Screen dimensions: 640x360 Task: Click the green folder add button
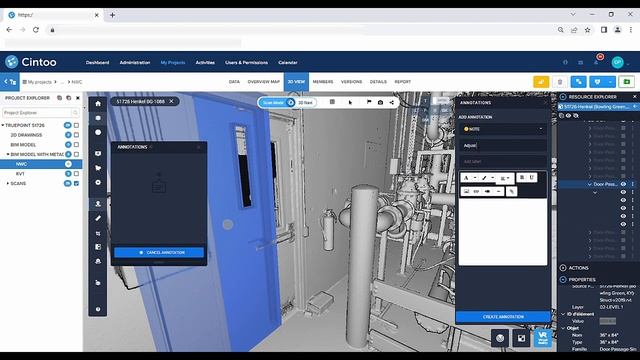(x=627, y=82)
